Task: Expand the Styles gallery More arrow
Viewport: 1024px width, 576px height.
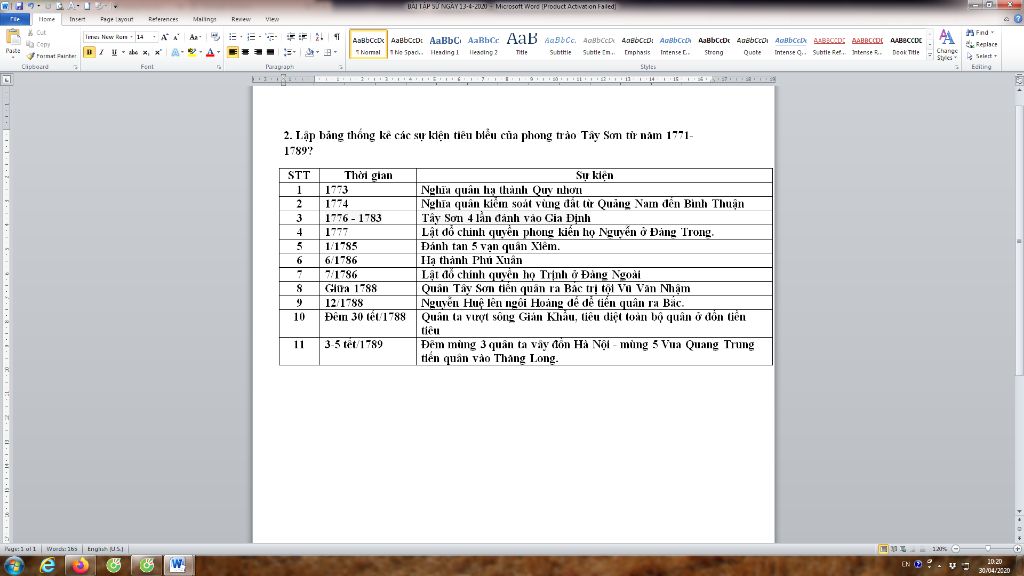Action: pos(930,56)
